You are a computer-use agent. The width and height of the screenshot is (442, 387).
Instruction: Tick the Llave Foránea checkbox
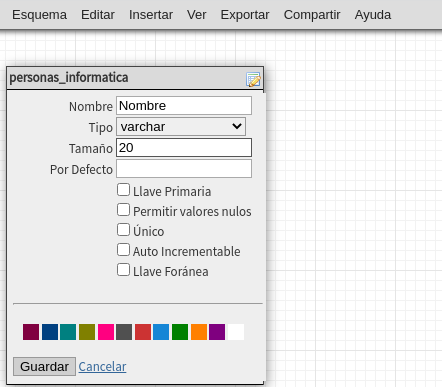pos(123,270)
